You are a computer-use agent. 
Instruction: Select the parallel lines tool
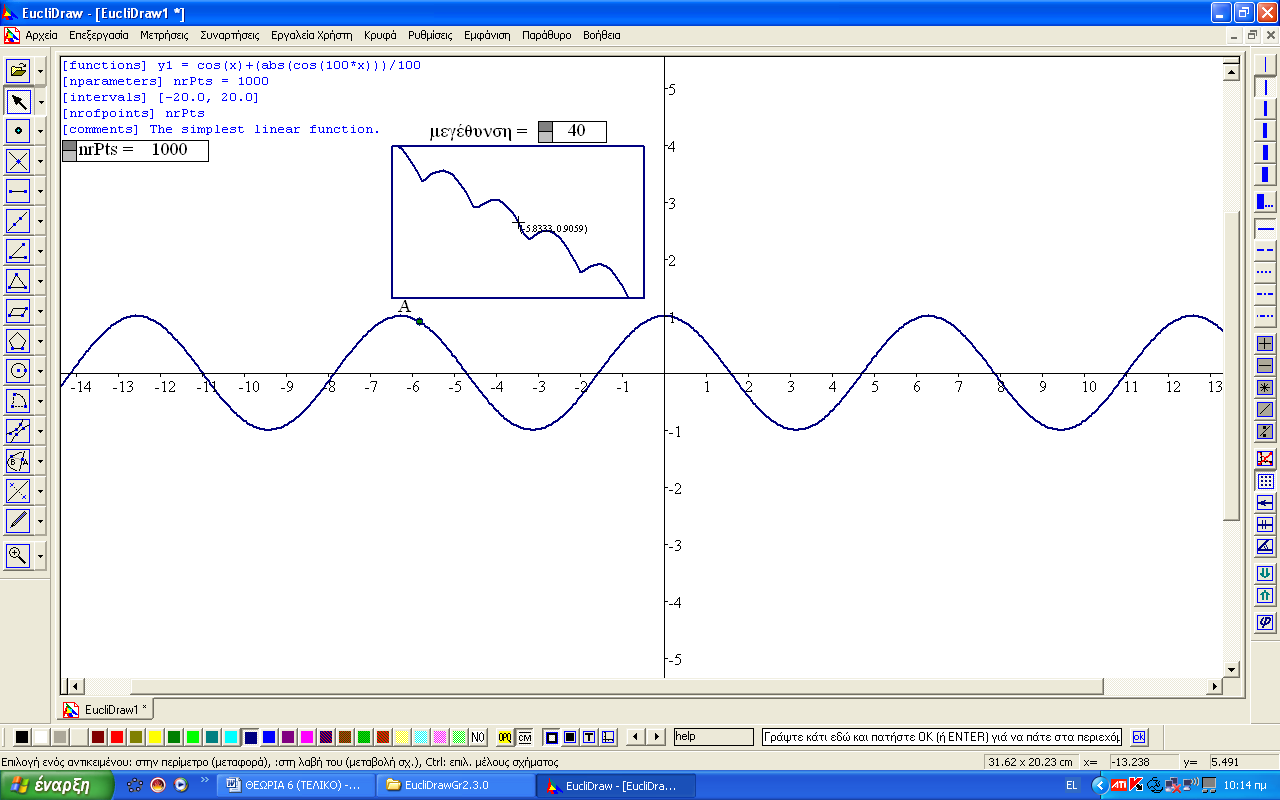pyautogui.click(x=18, y=431)
